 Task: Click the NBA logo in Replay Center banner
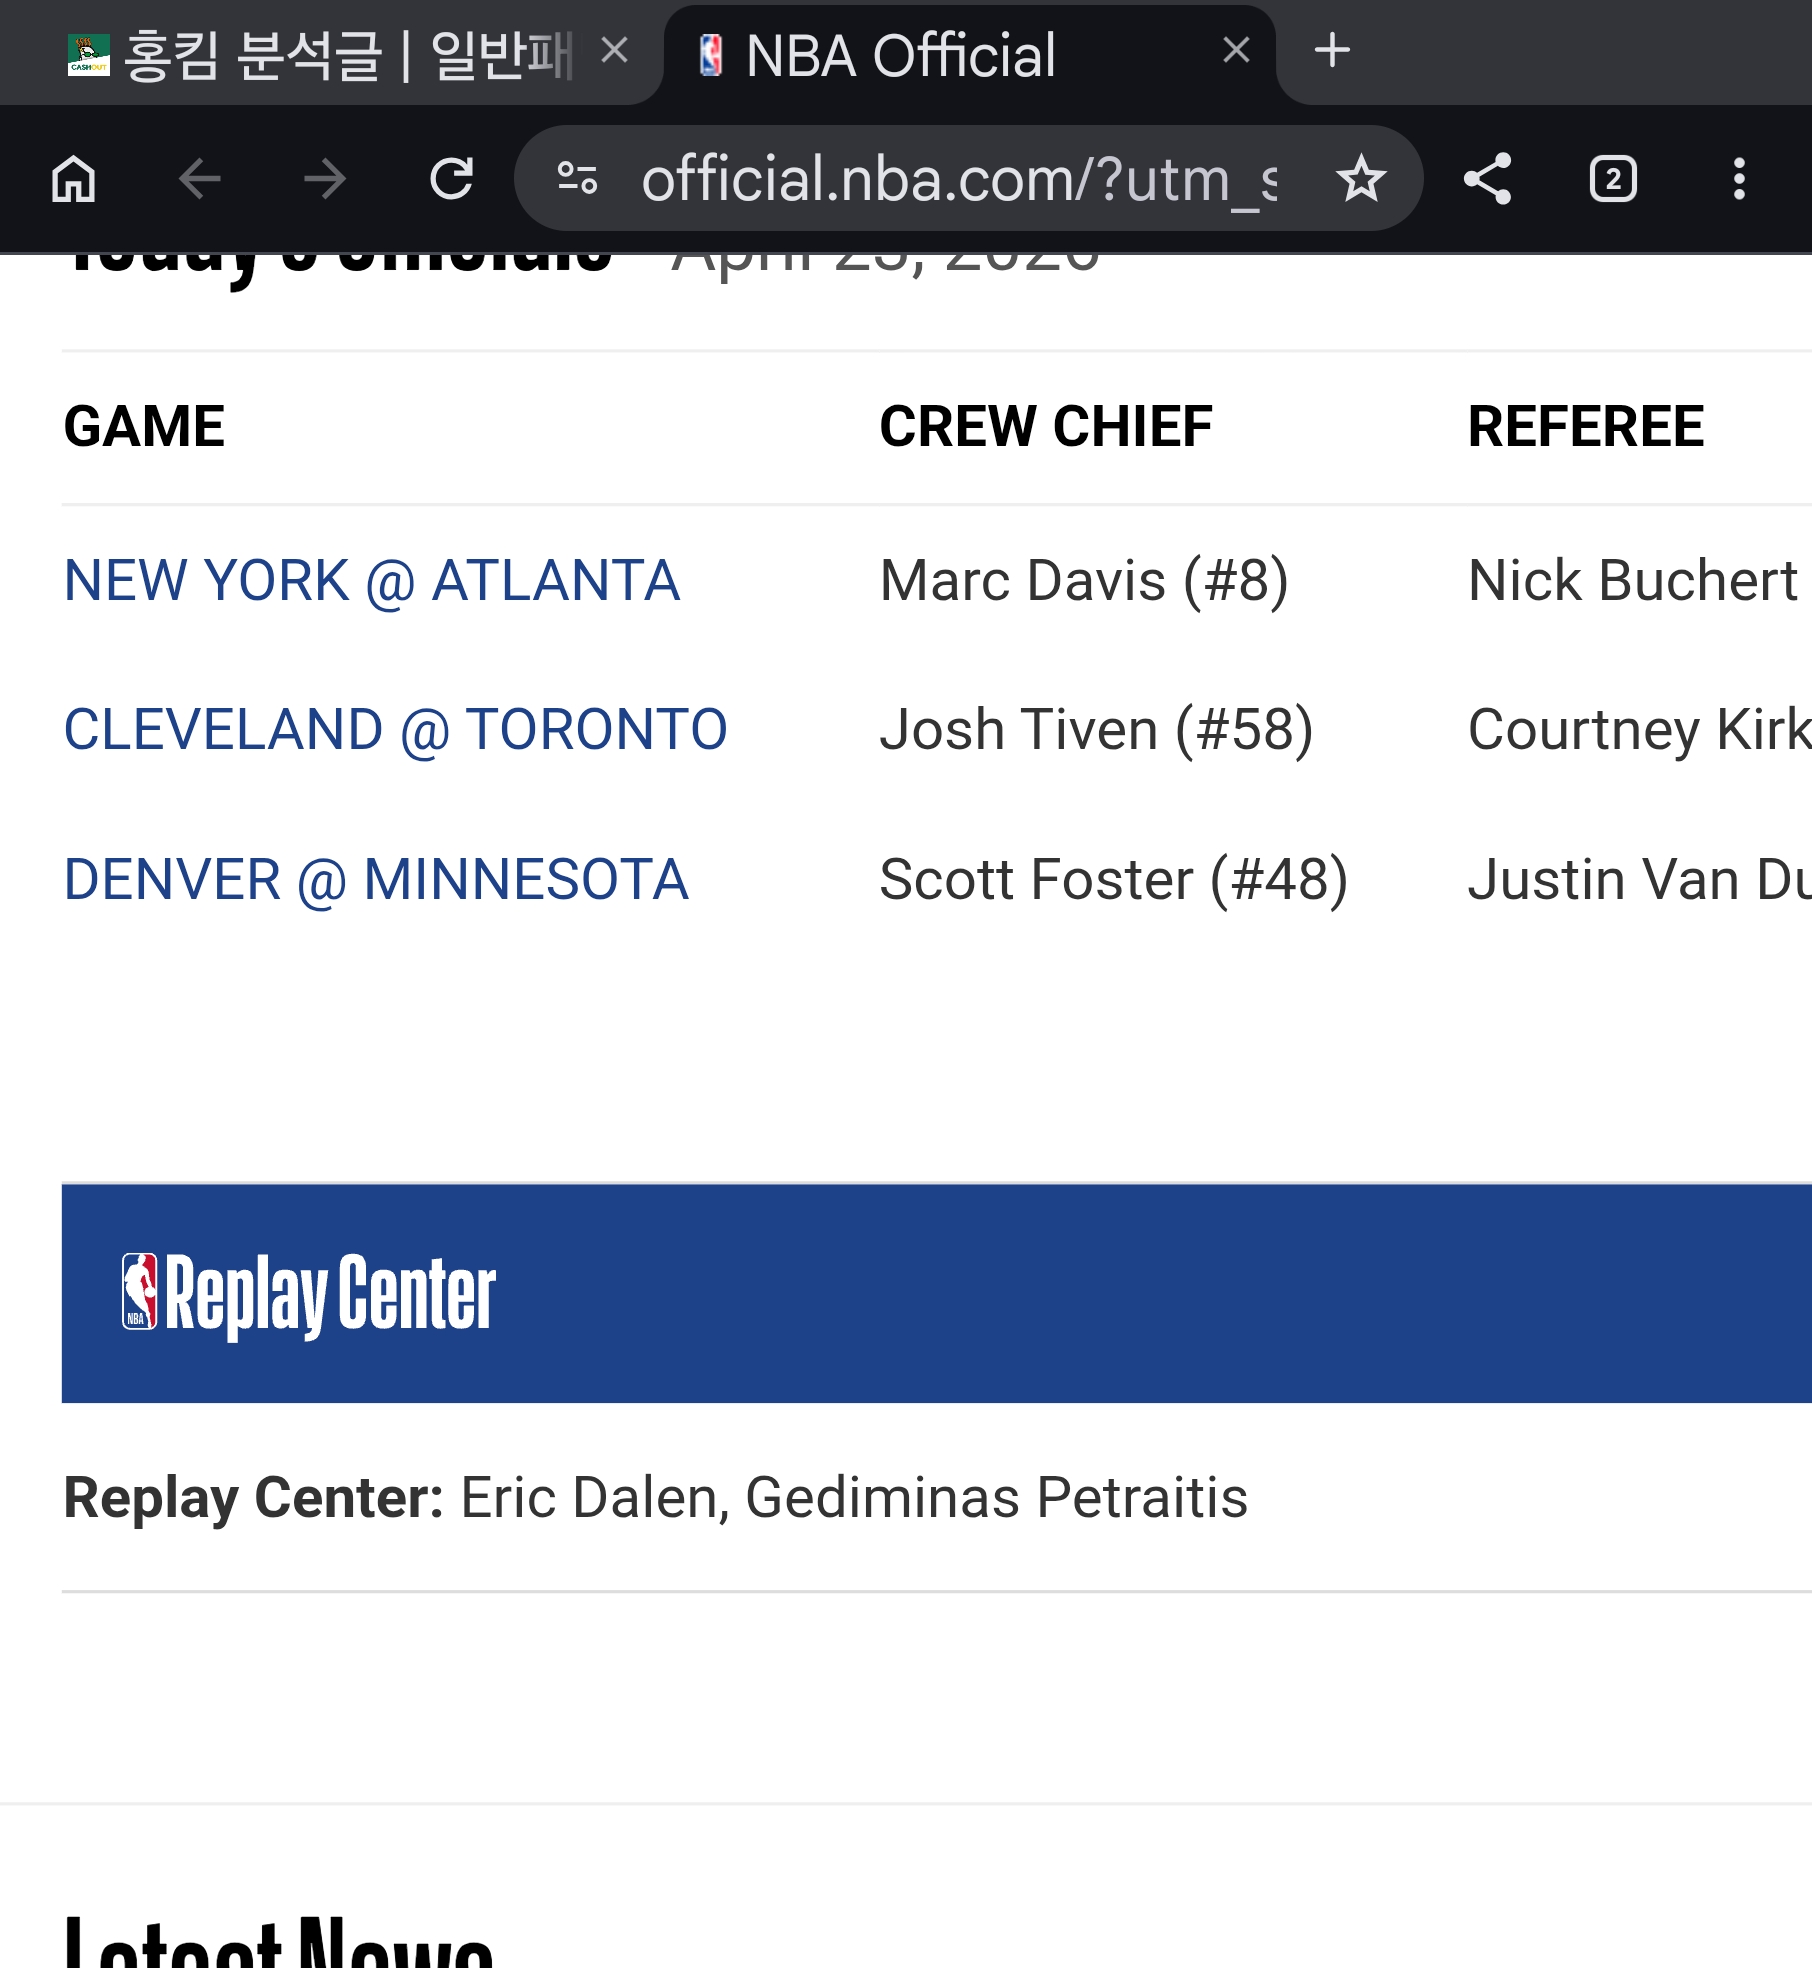tap(140, 1291)
